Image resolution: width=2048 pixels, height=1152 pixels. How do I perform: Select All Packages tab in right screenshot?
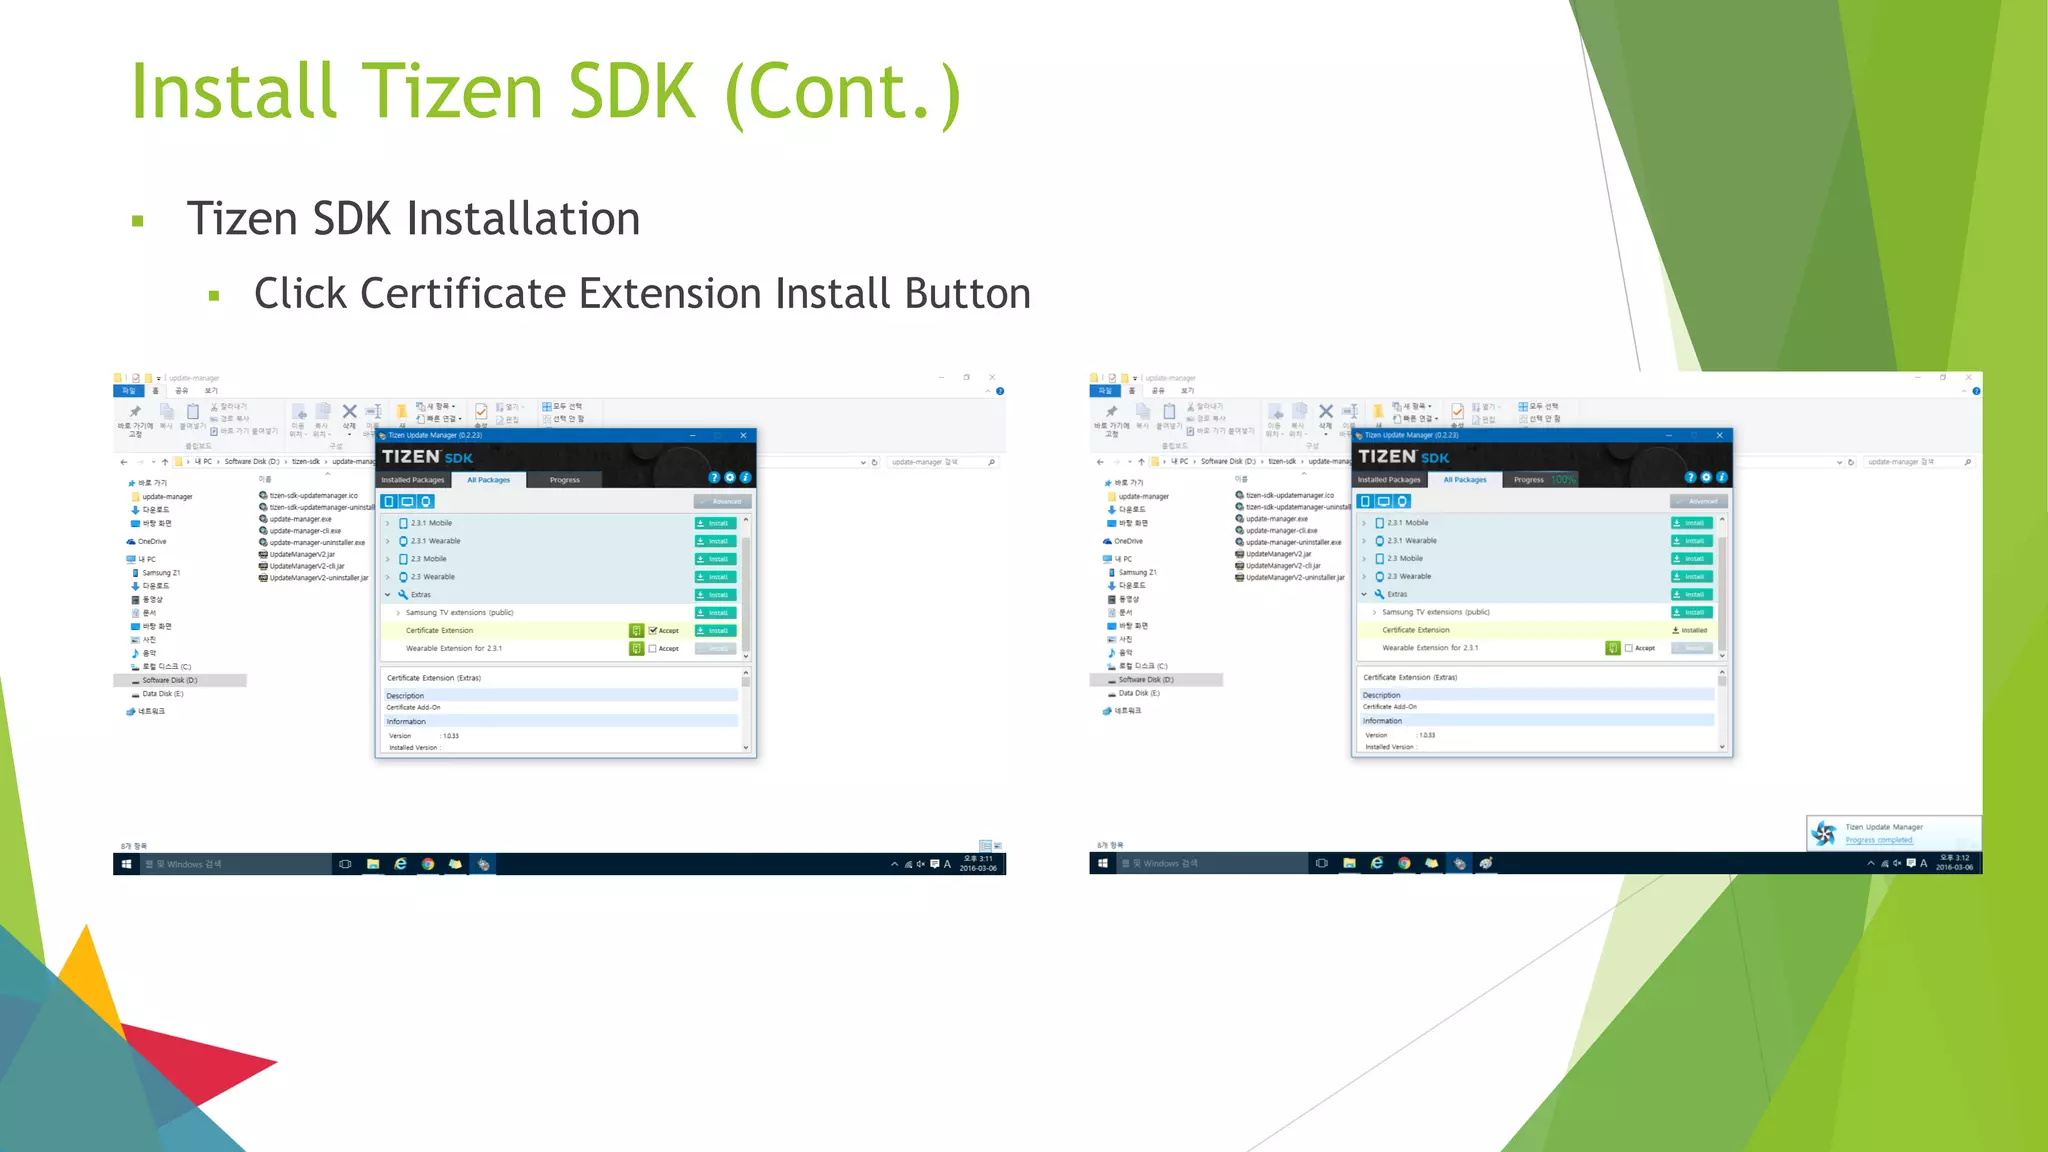click(1464, 480)
